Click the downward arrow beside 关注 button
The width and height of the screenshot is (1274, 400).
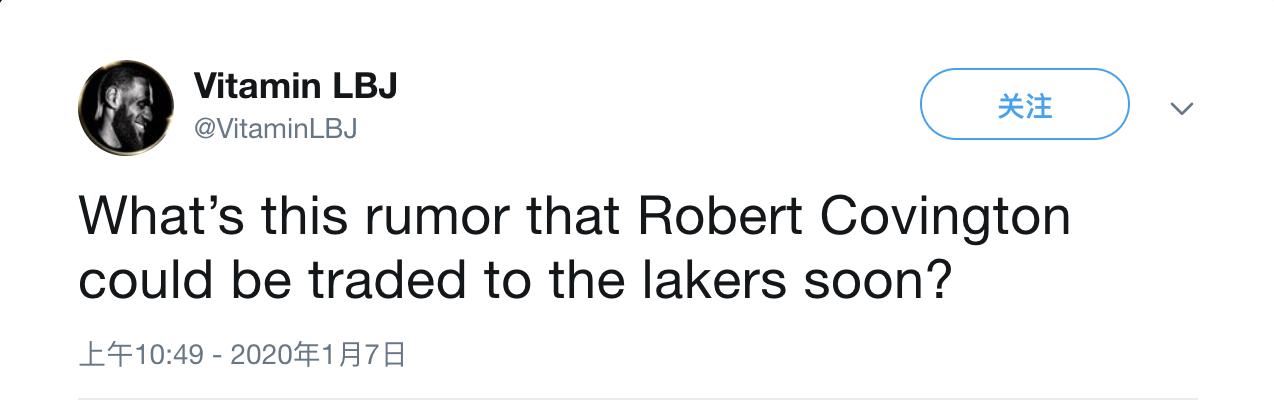click(1182, 107)
